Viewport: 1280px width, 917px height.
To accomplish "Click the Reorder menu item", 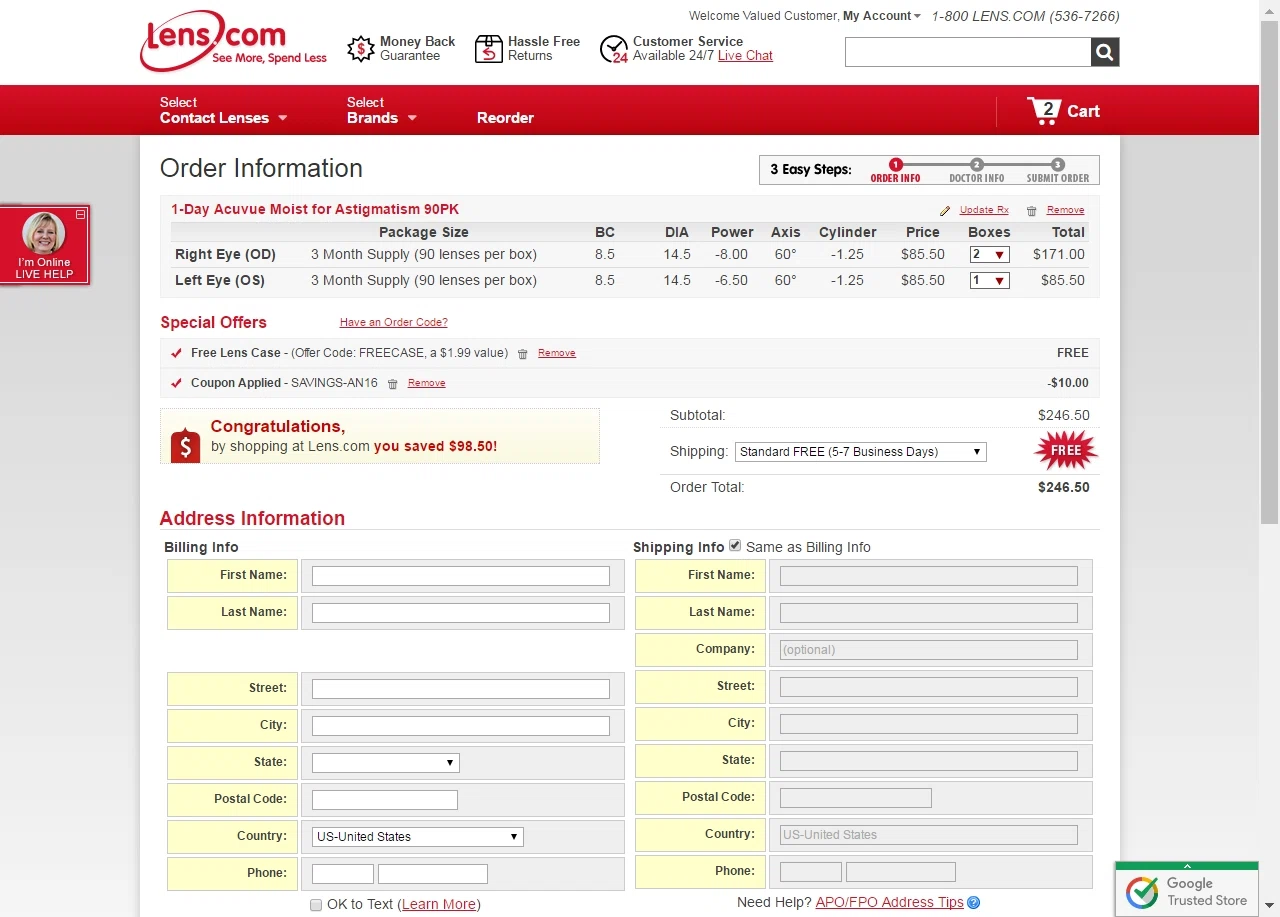I will pyautogui.click(x=505, y=117).
